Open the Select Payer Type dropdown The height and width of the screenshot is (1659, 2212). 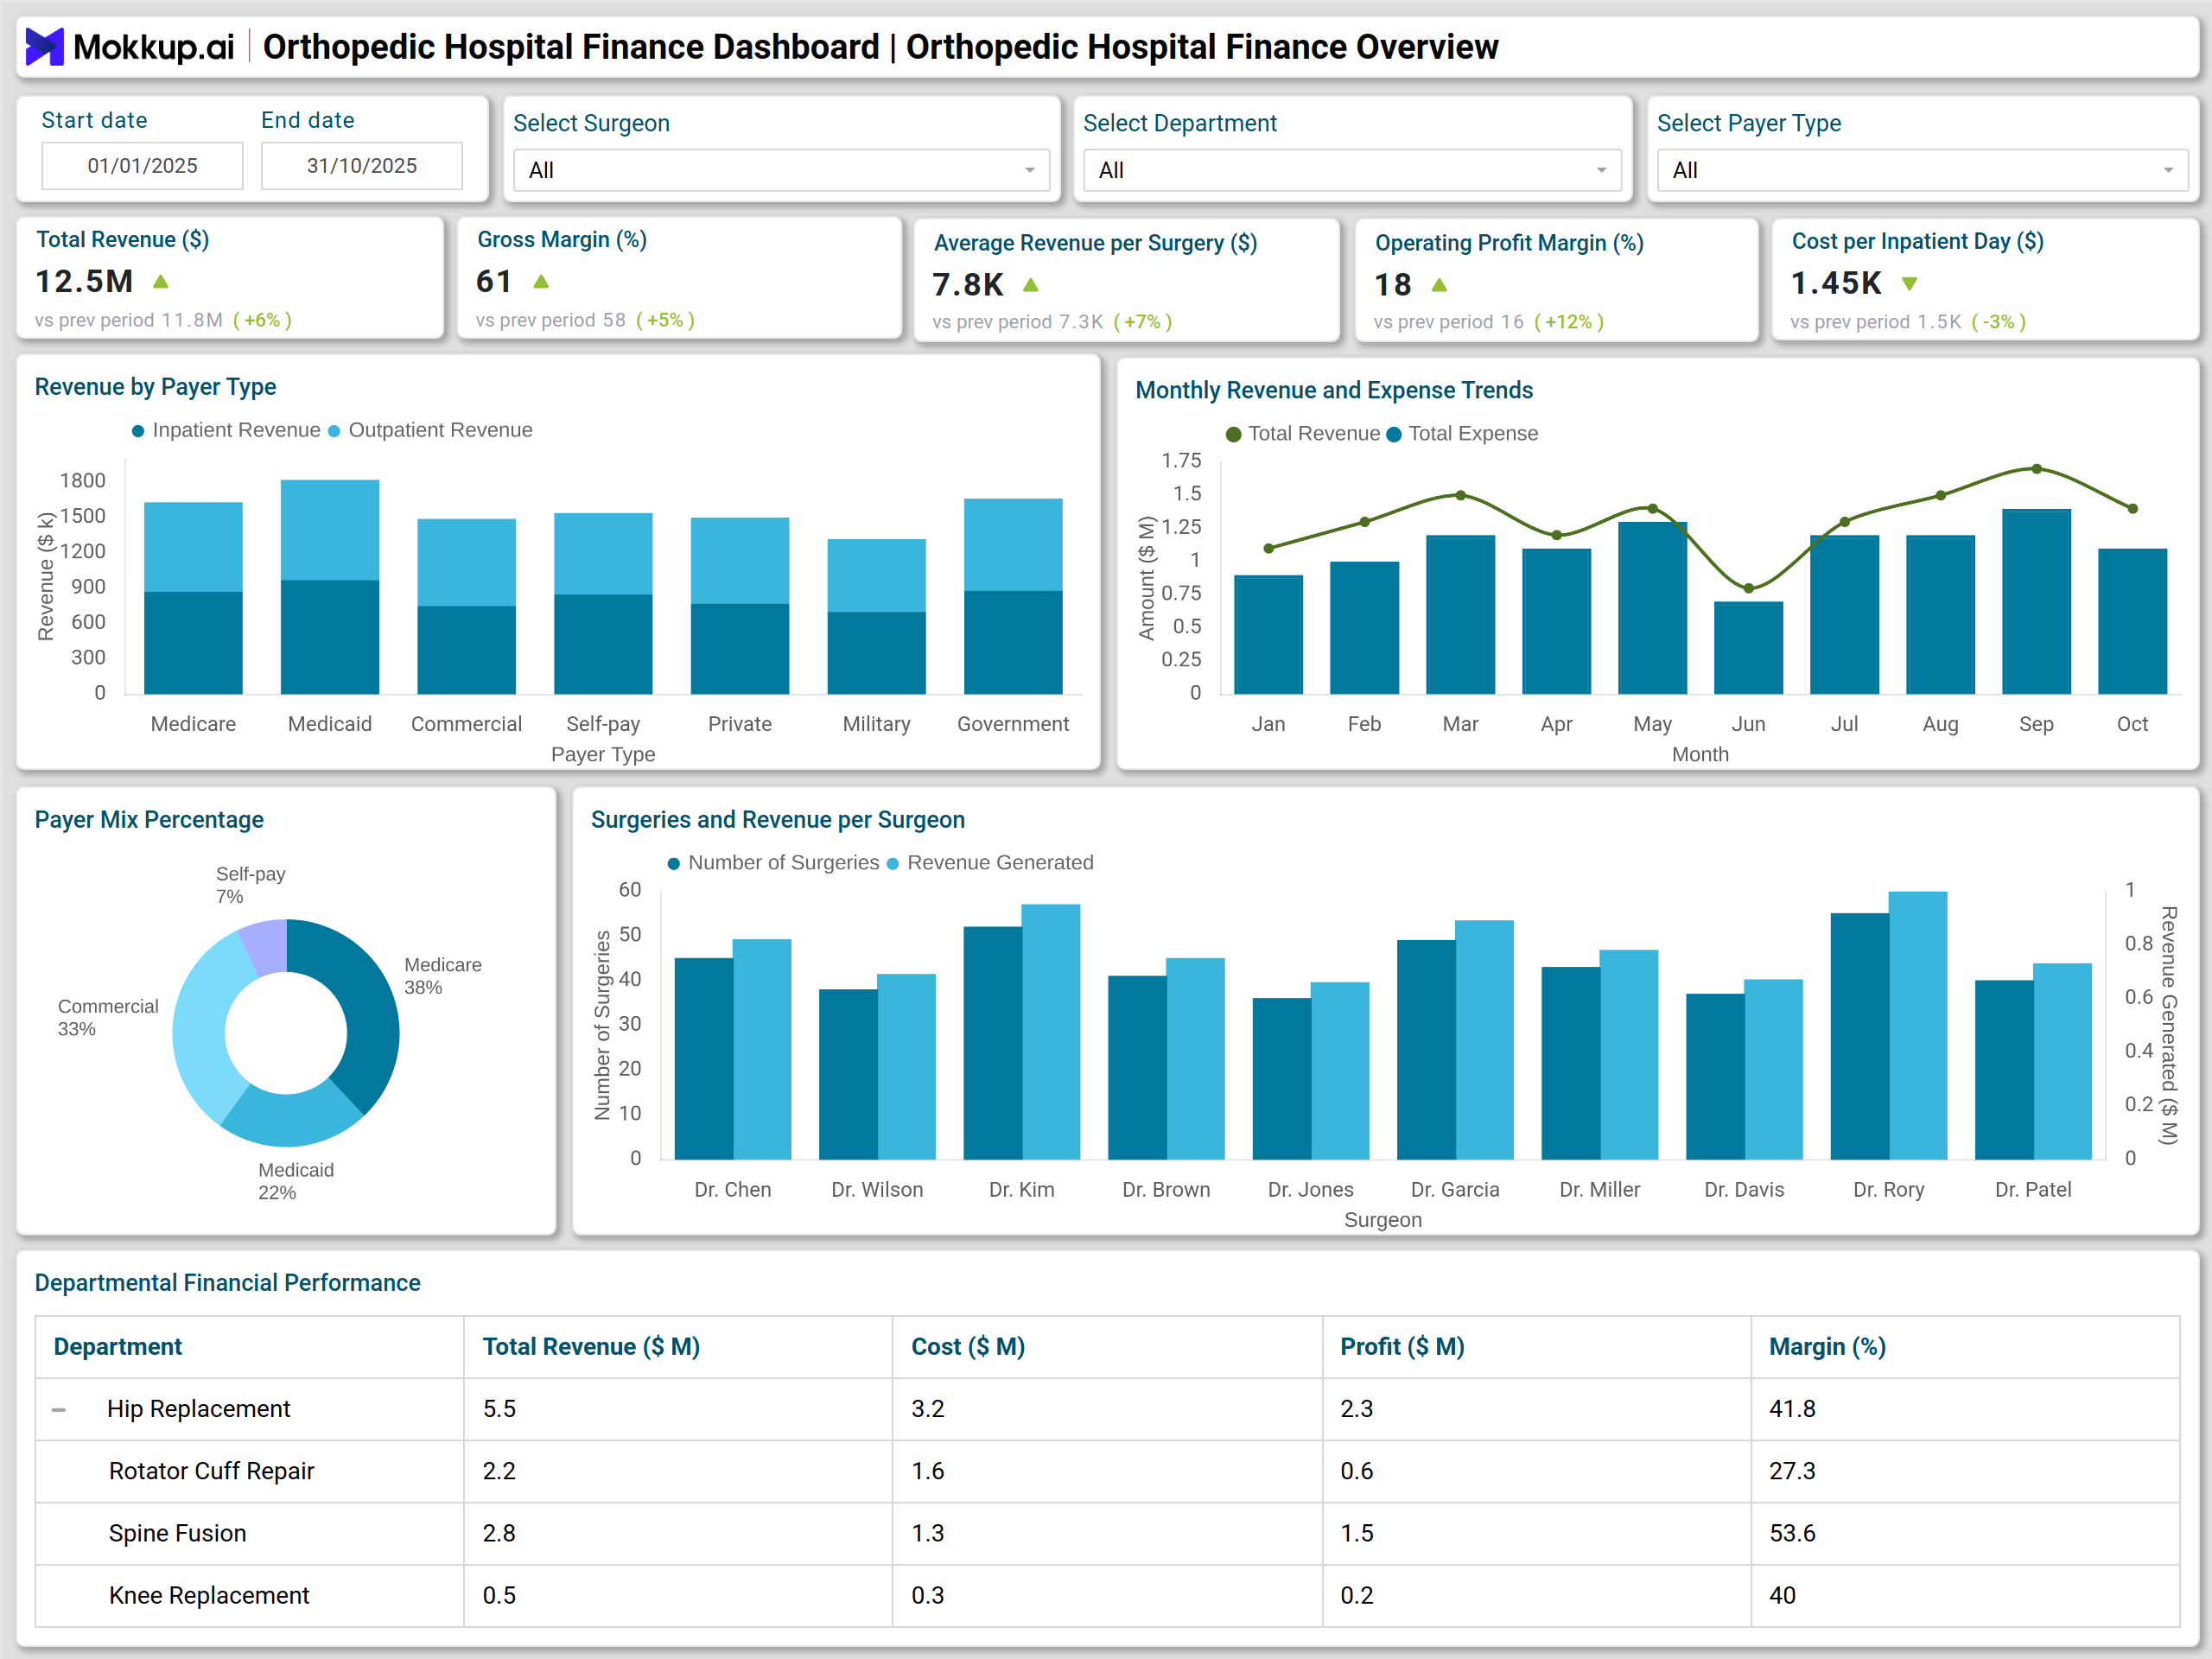[1922, 170]
